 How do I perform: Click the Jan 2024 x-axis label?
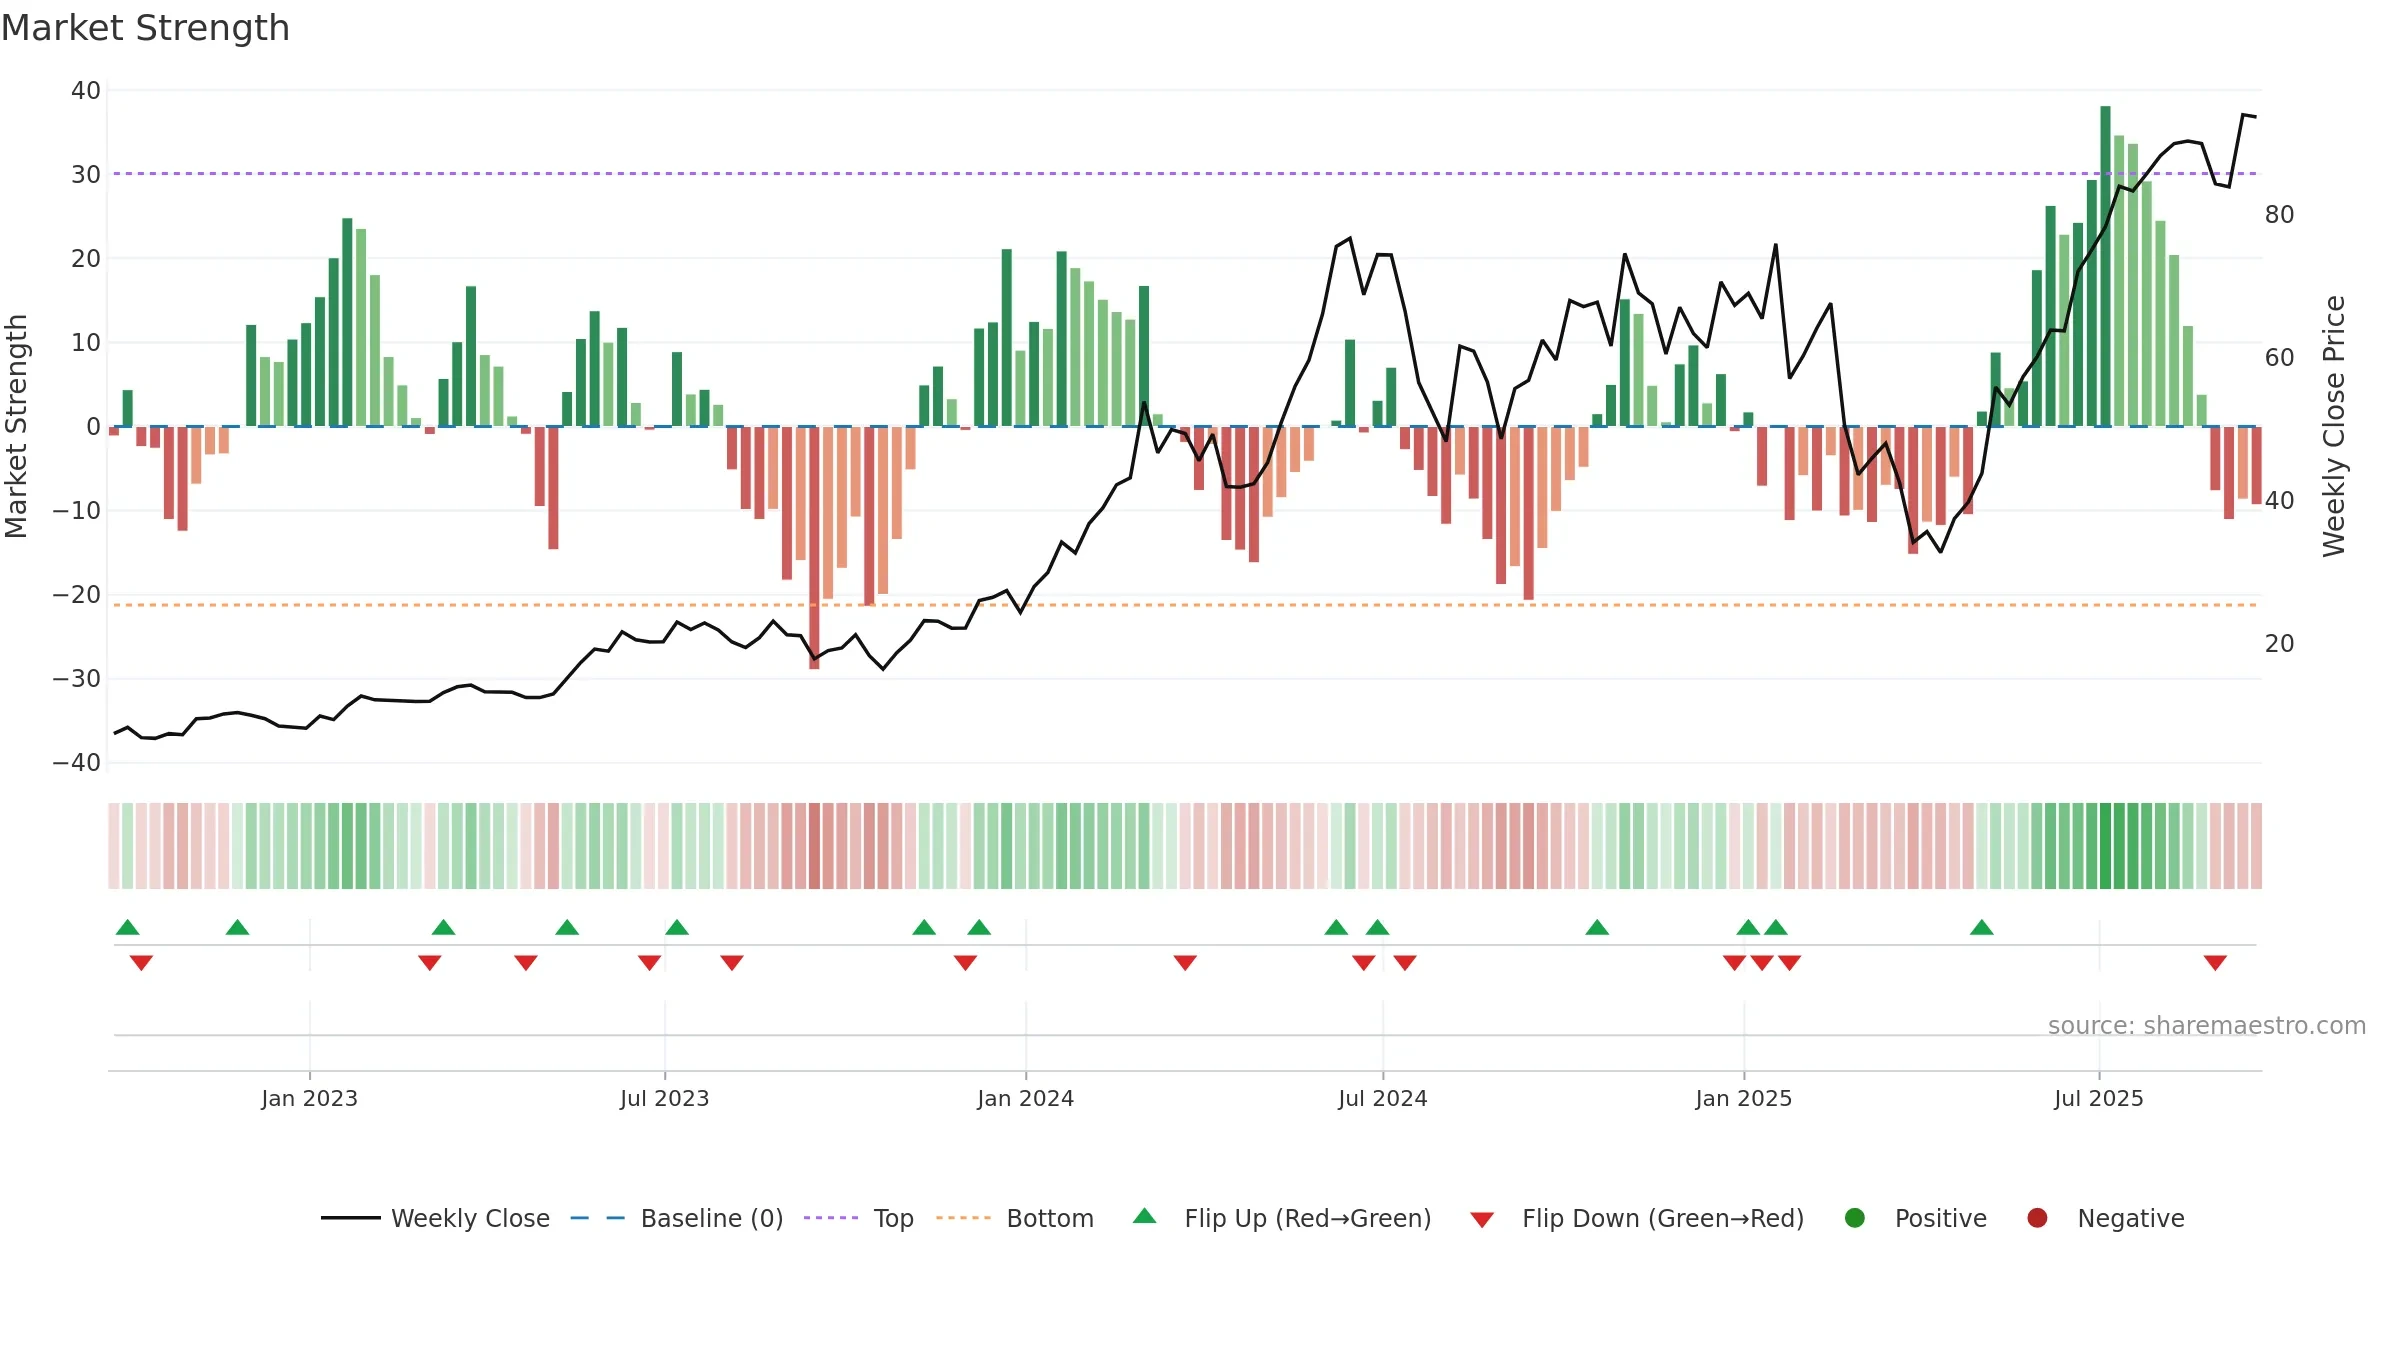[1025, 1098]
